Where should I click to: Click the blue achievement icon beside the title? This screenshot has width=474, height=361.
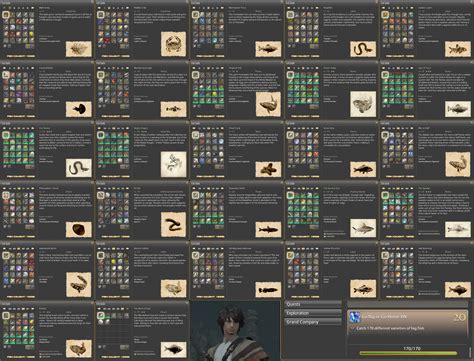(355, 317)
